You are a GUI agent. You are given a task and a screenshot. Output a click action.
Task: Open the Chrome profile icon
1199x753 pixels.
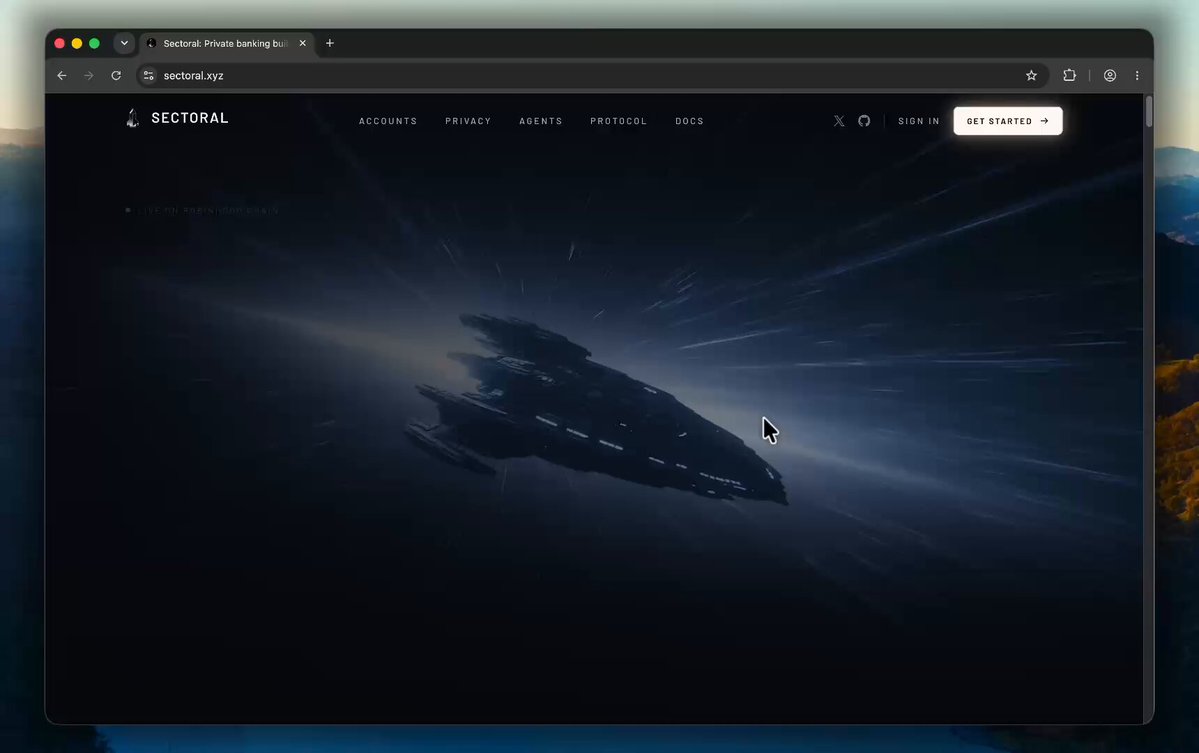point(1110,76)
